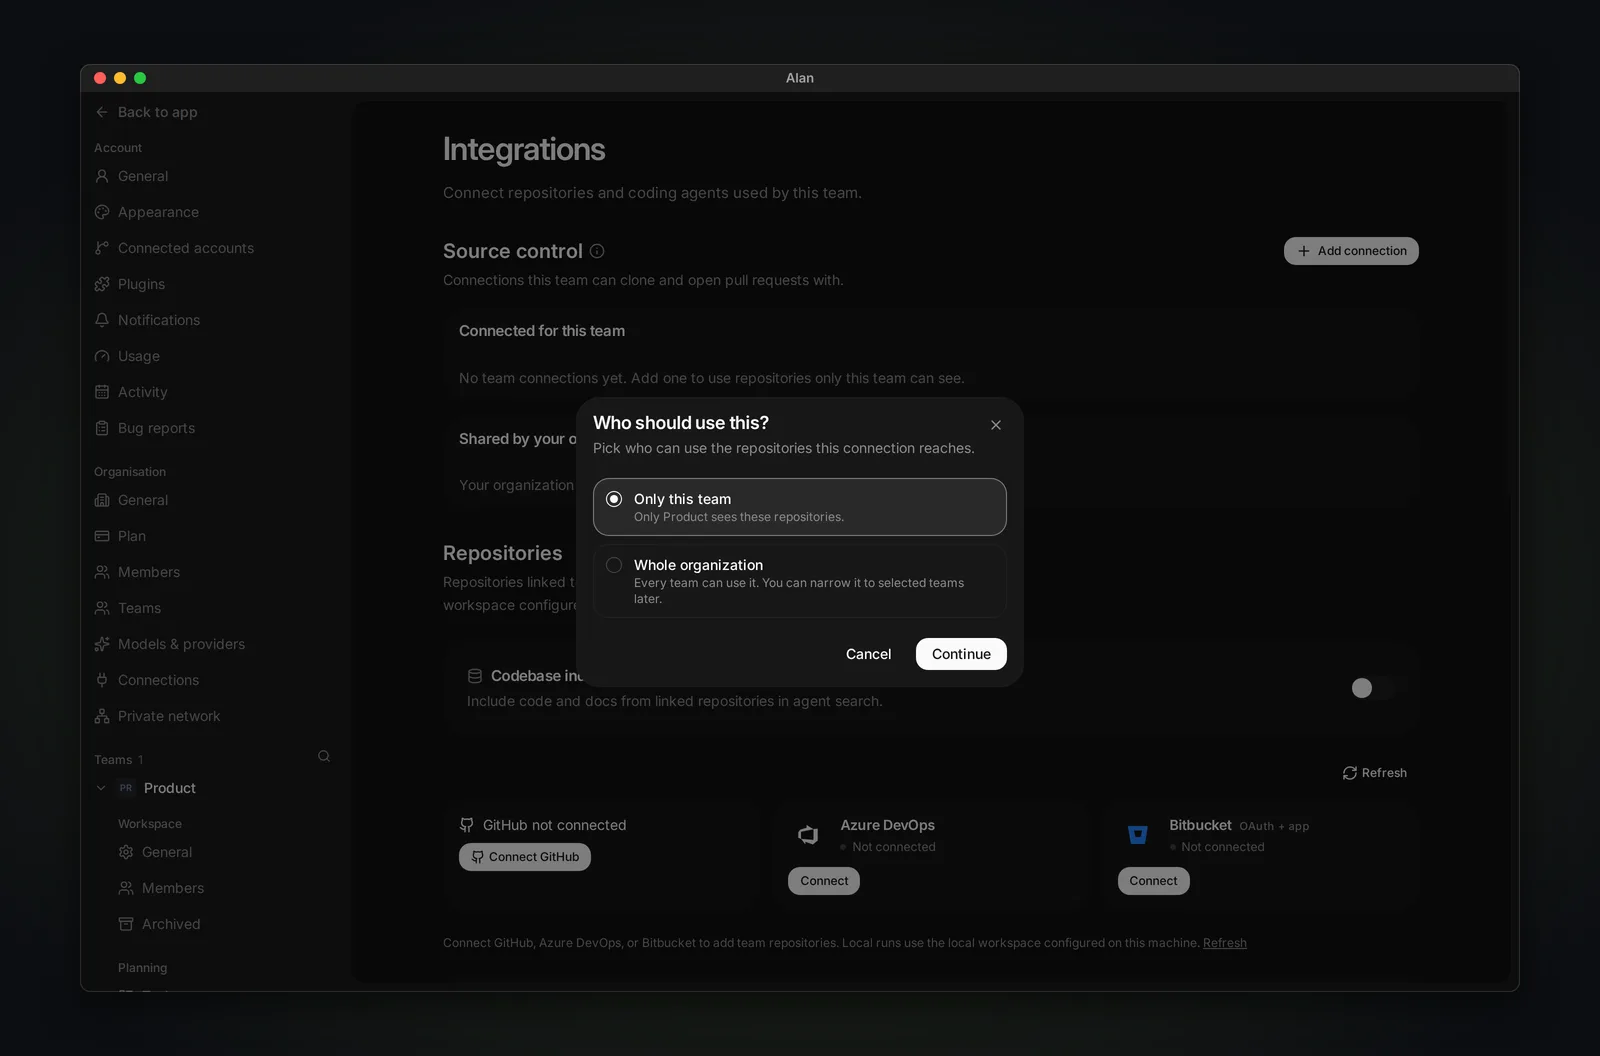This screenshot has height=1056, width=1600.
Task: Click the Add connection button
Action: [x=1351, y=251]
